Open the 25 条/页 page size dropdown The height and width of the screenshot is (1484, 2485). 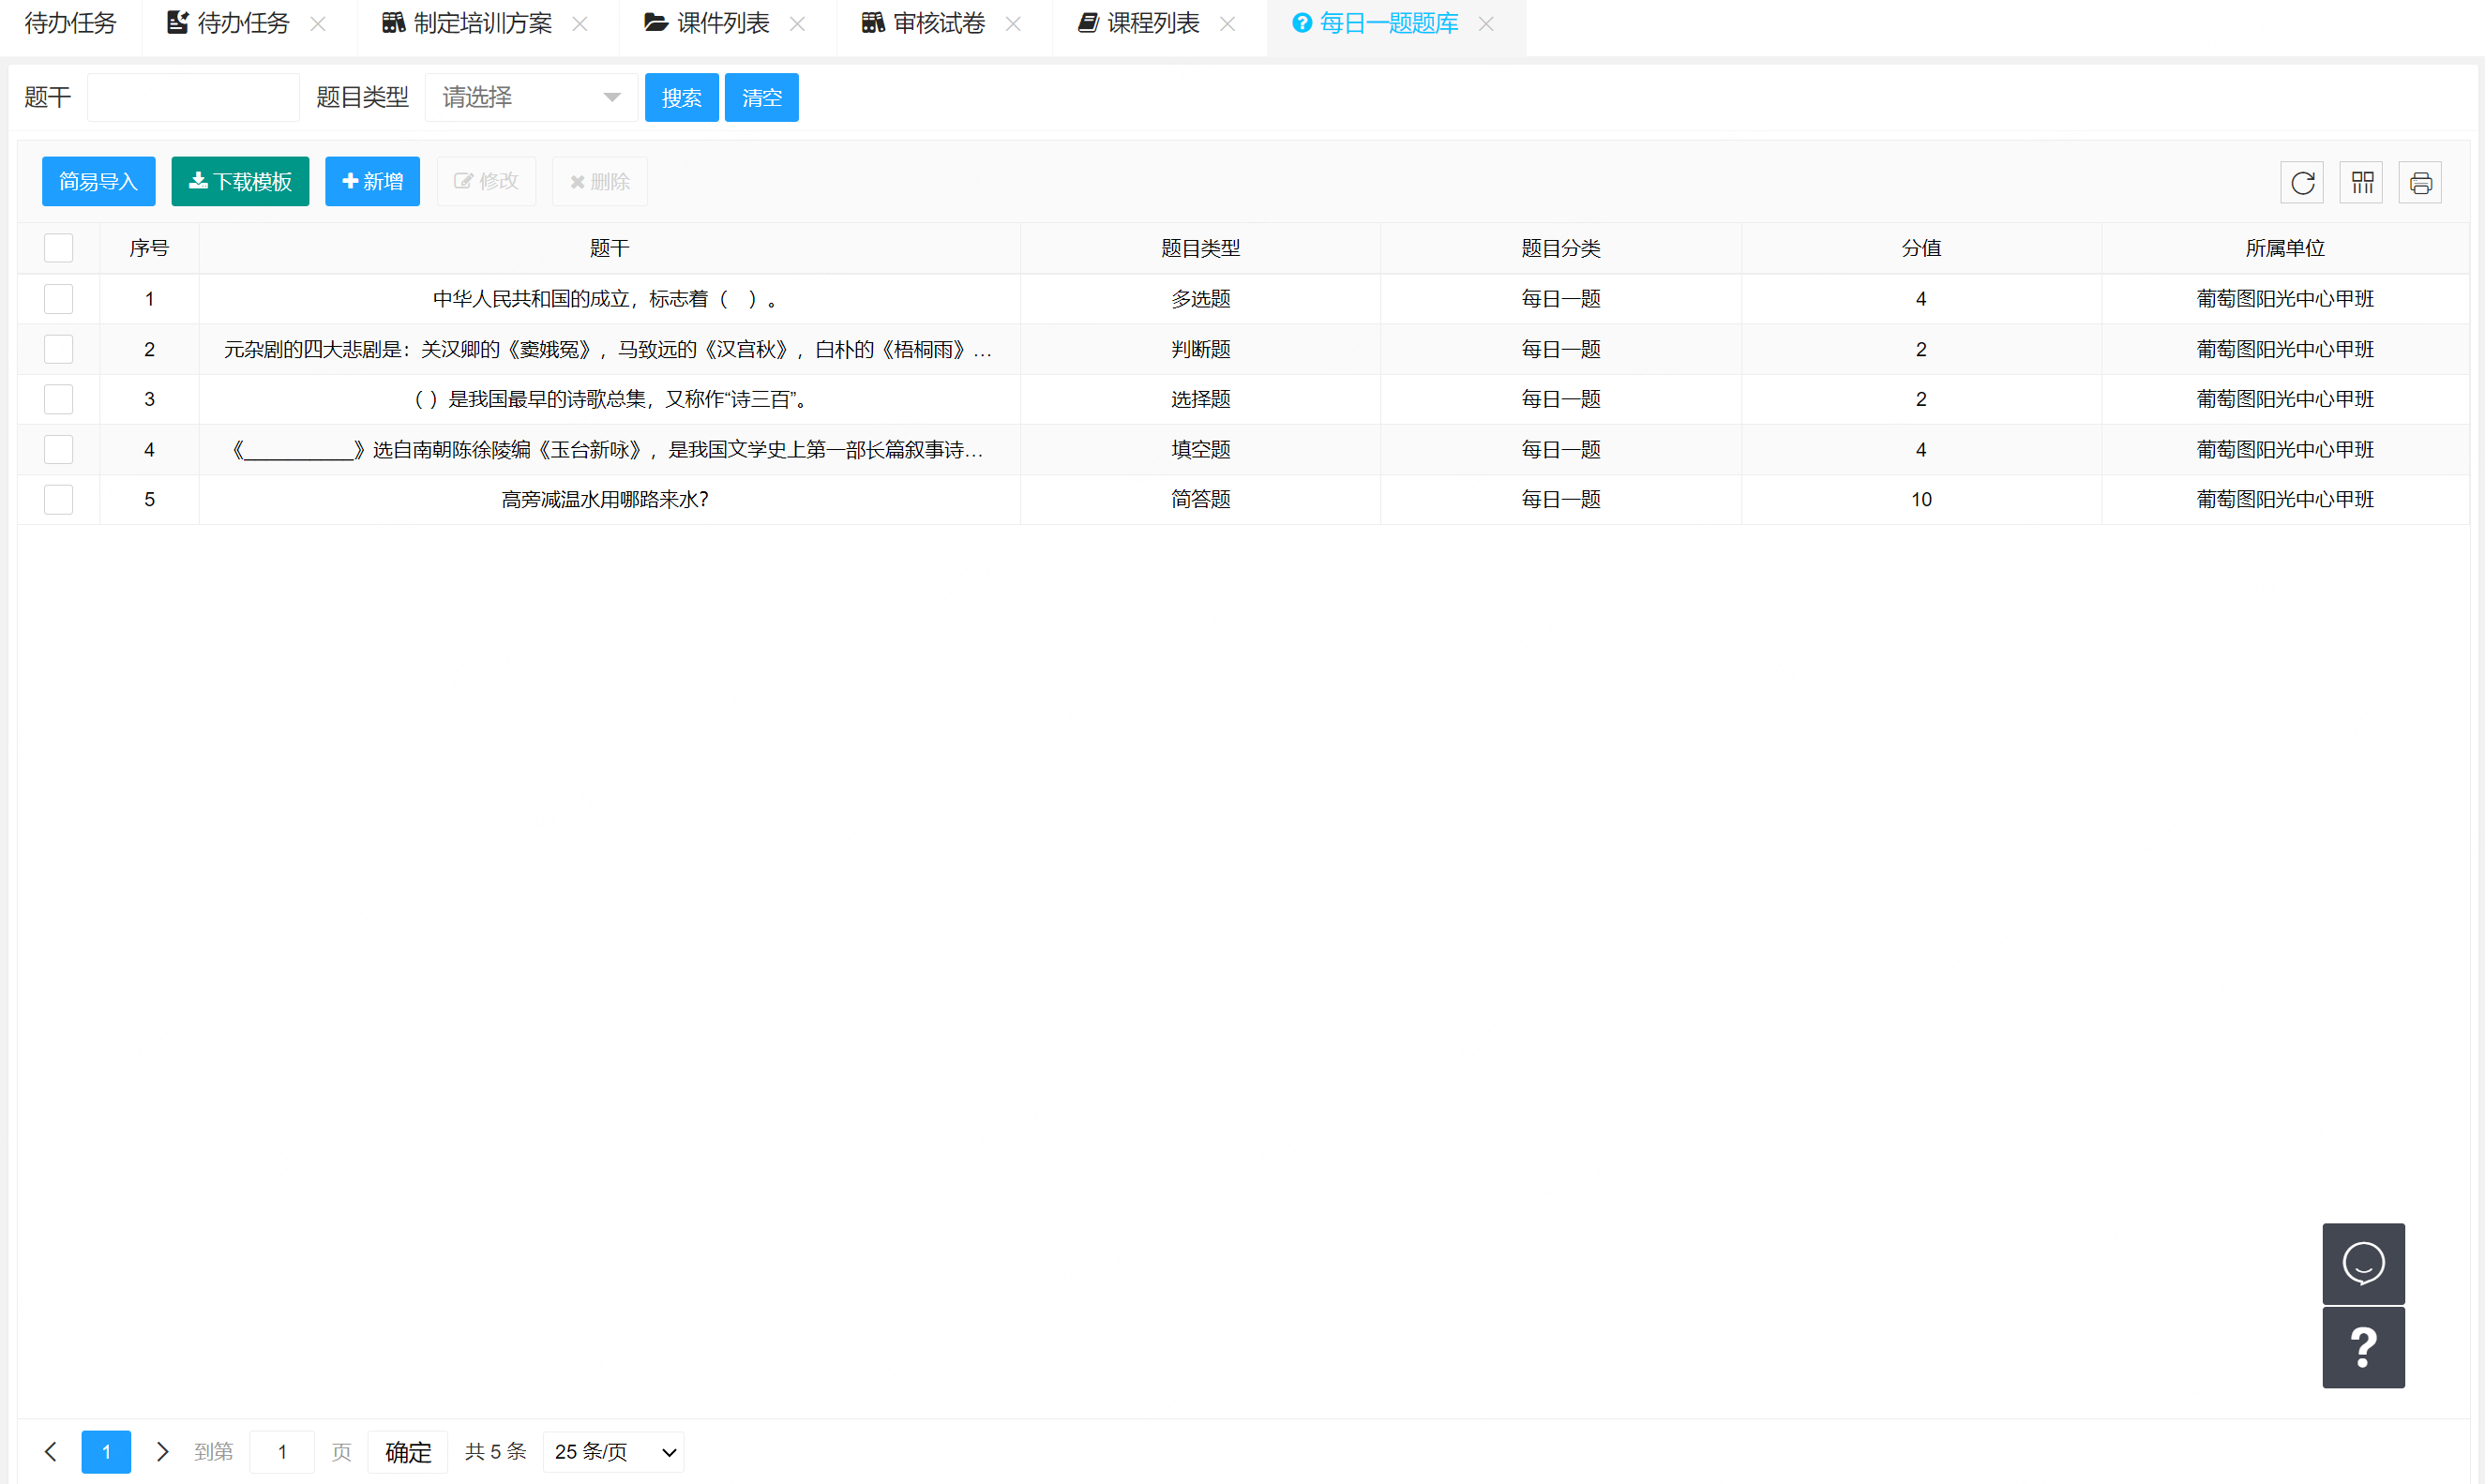point(614,1451)
